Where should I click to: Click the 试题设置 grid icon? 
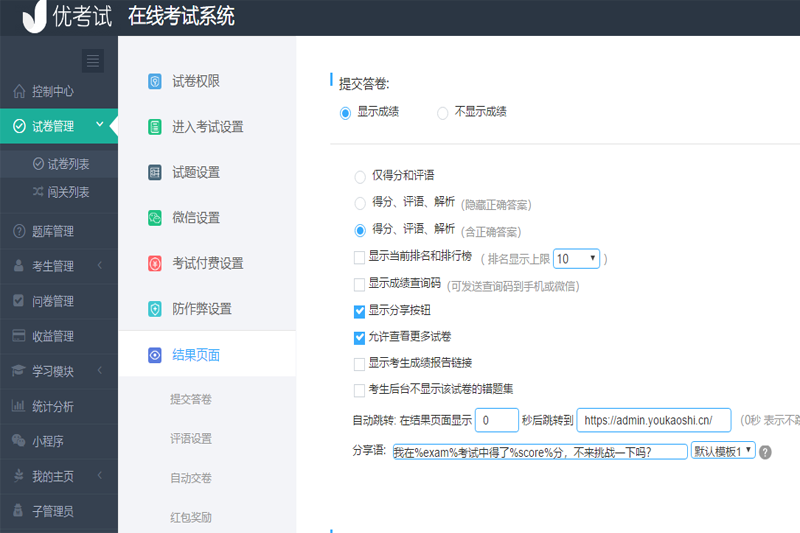(155, 172)
